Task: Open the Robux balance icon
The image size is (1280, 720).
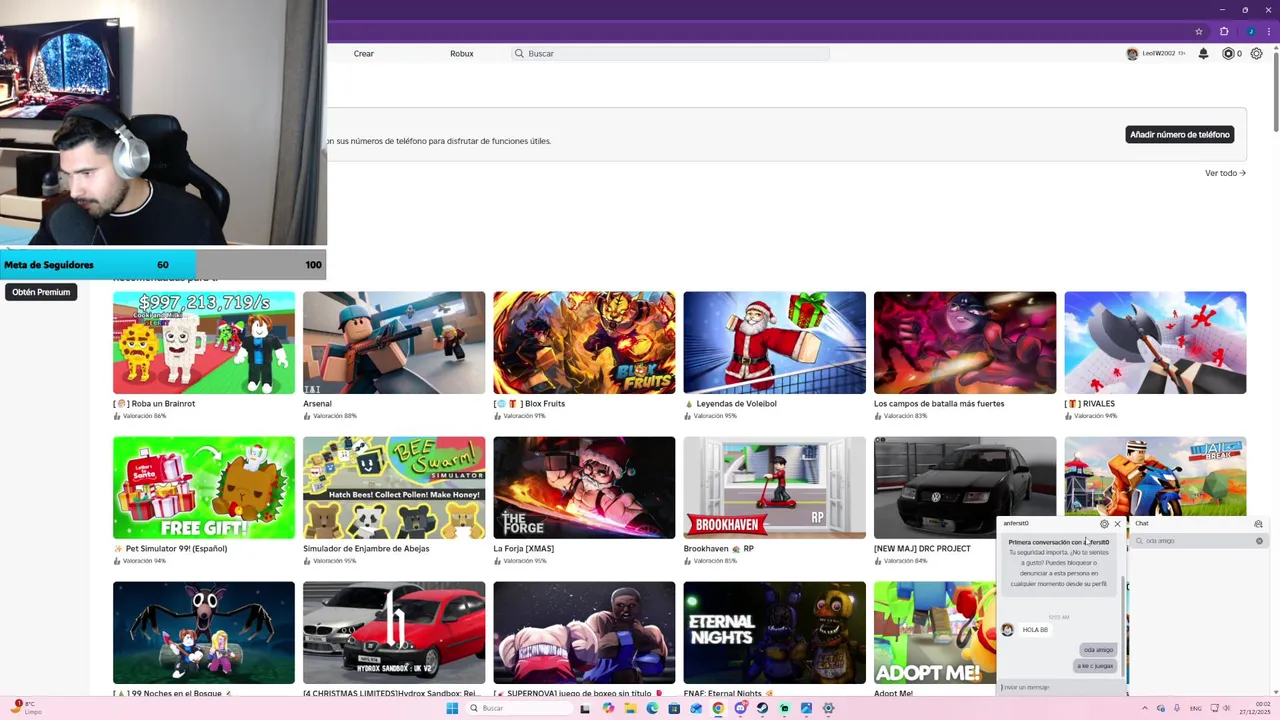Action: tap(1228, 54)
